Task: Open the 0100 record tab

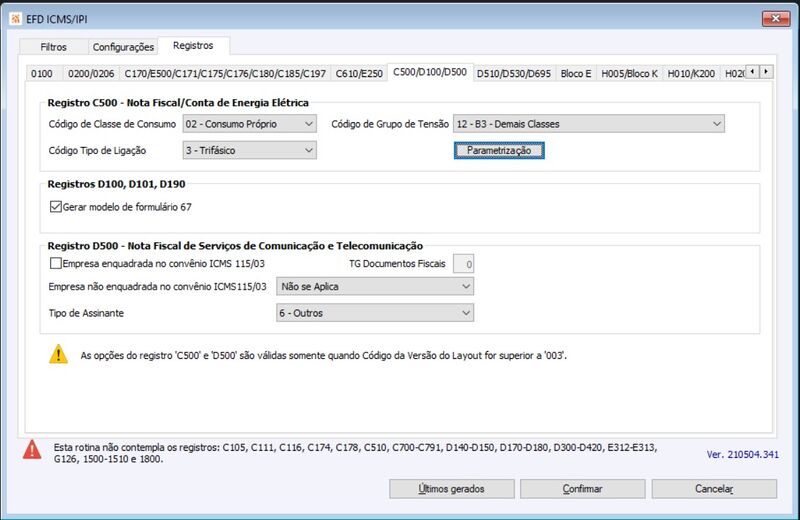Action: click(42, 73)
